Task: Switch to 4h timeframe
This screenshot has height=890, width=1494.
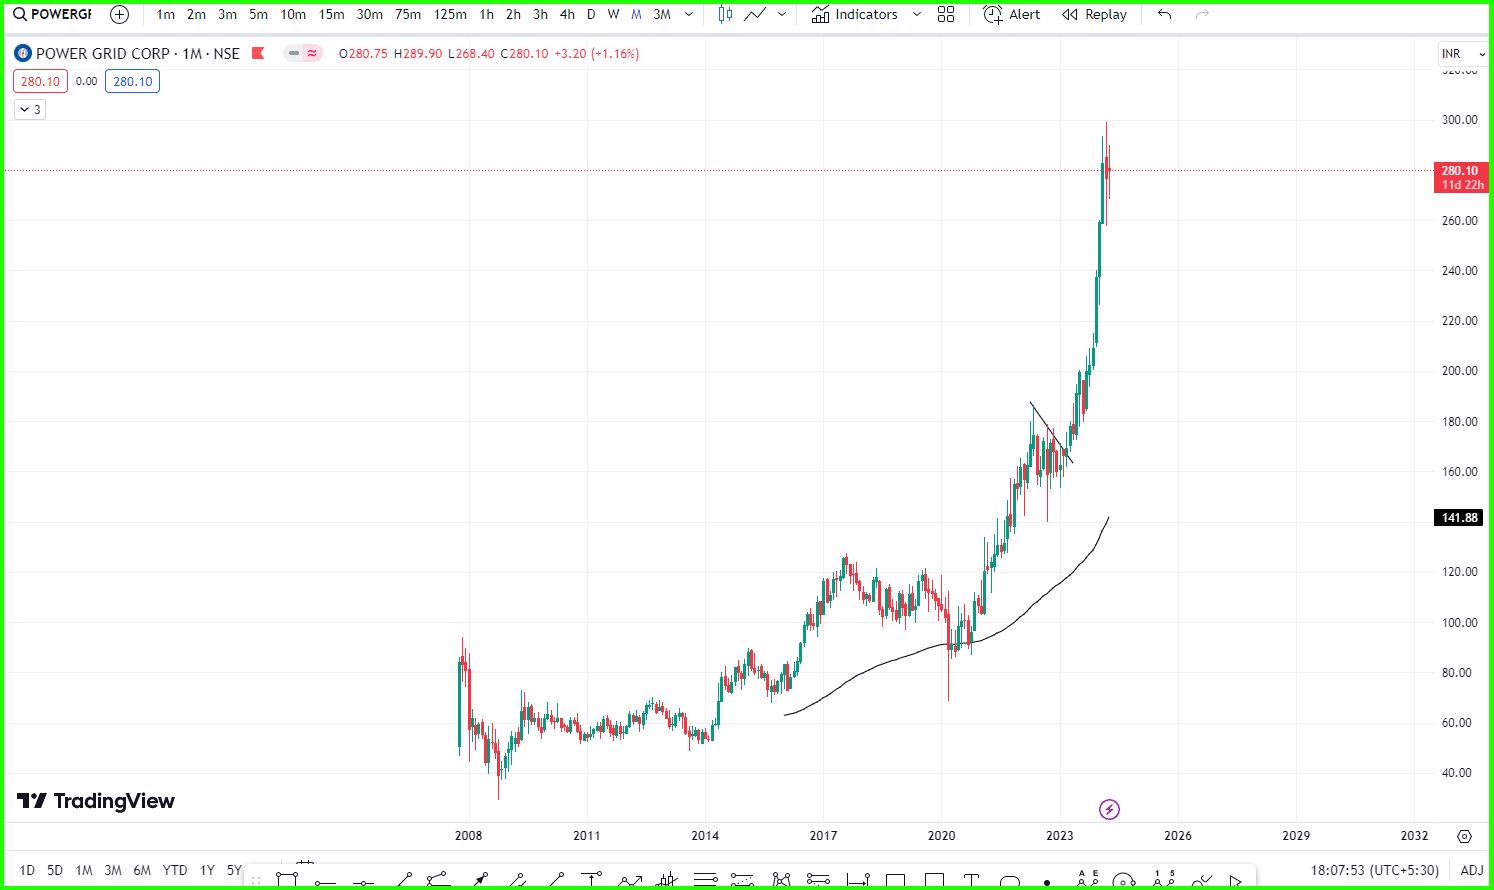Action: click(567, 14)
